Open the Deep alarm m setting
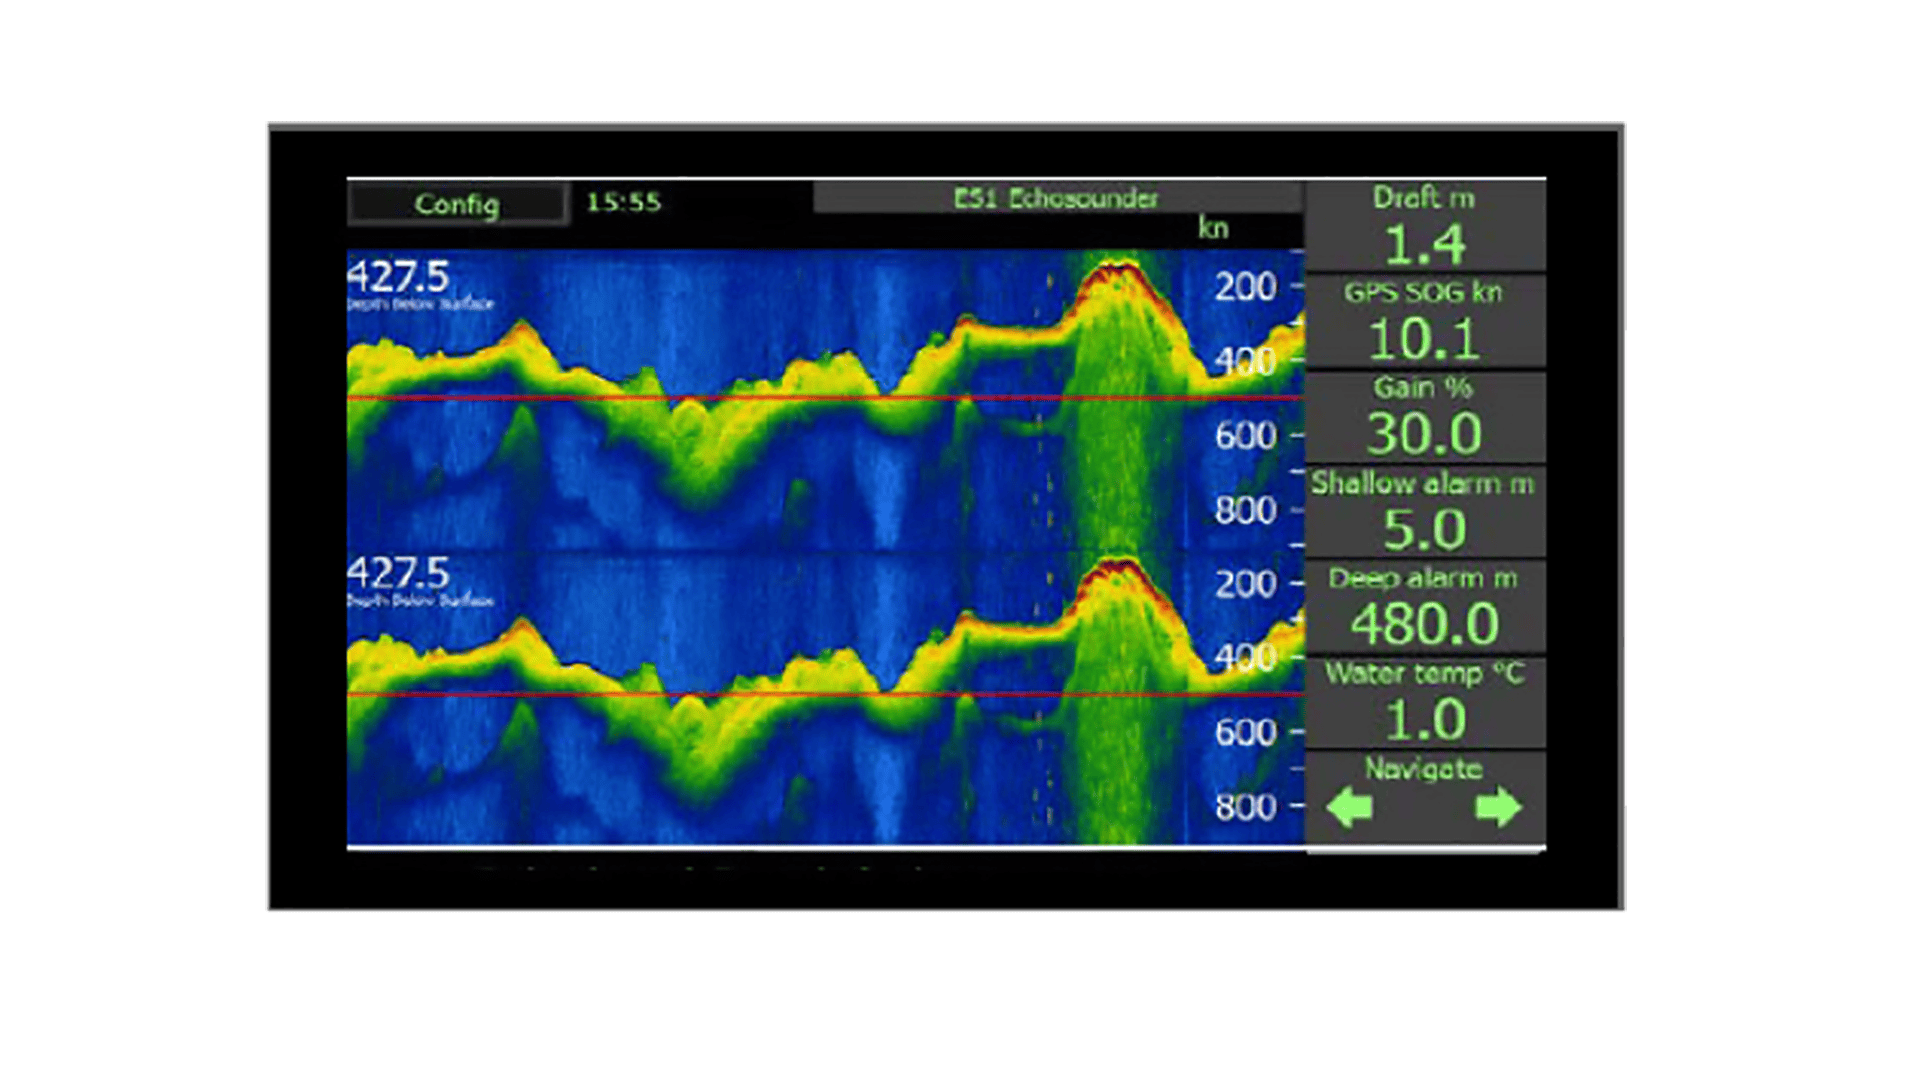The height and width of the screenshot is (1080, 1920). point(1424,606)
